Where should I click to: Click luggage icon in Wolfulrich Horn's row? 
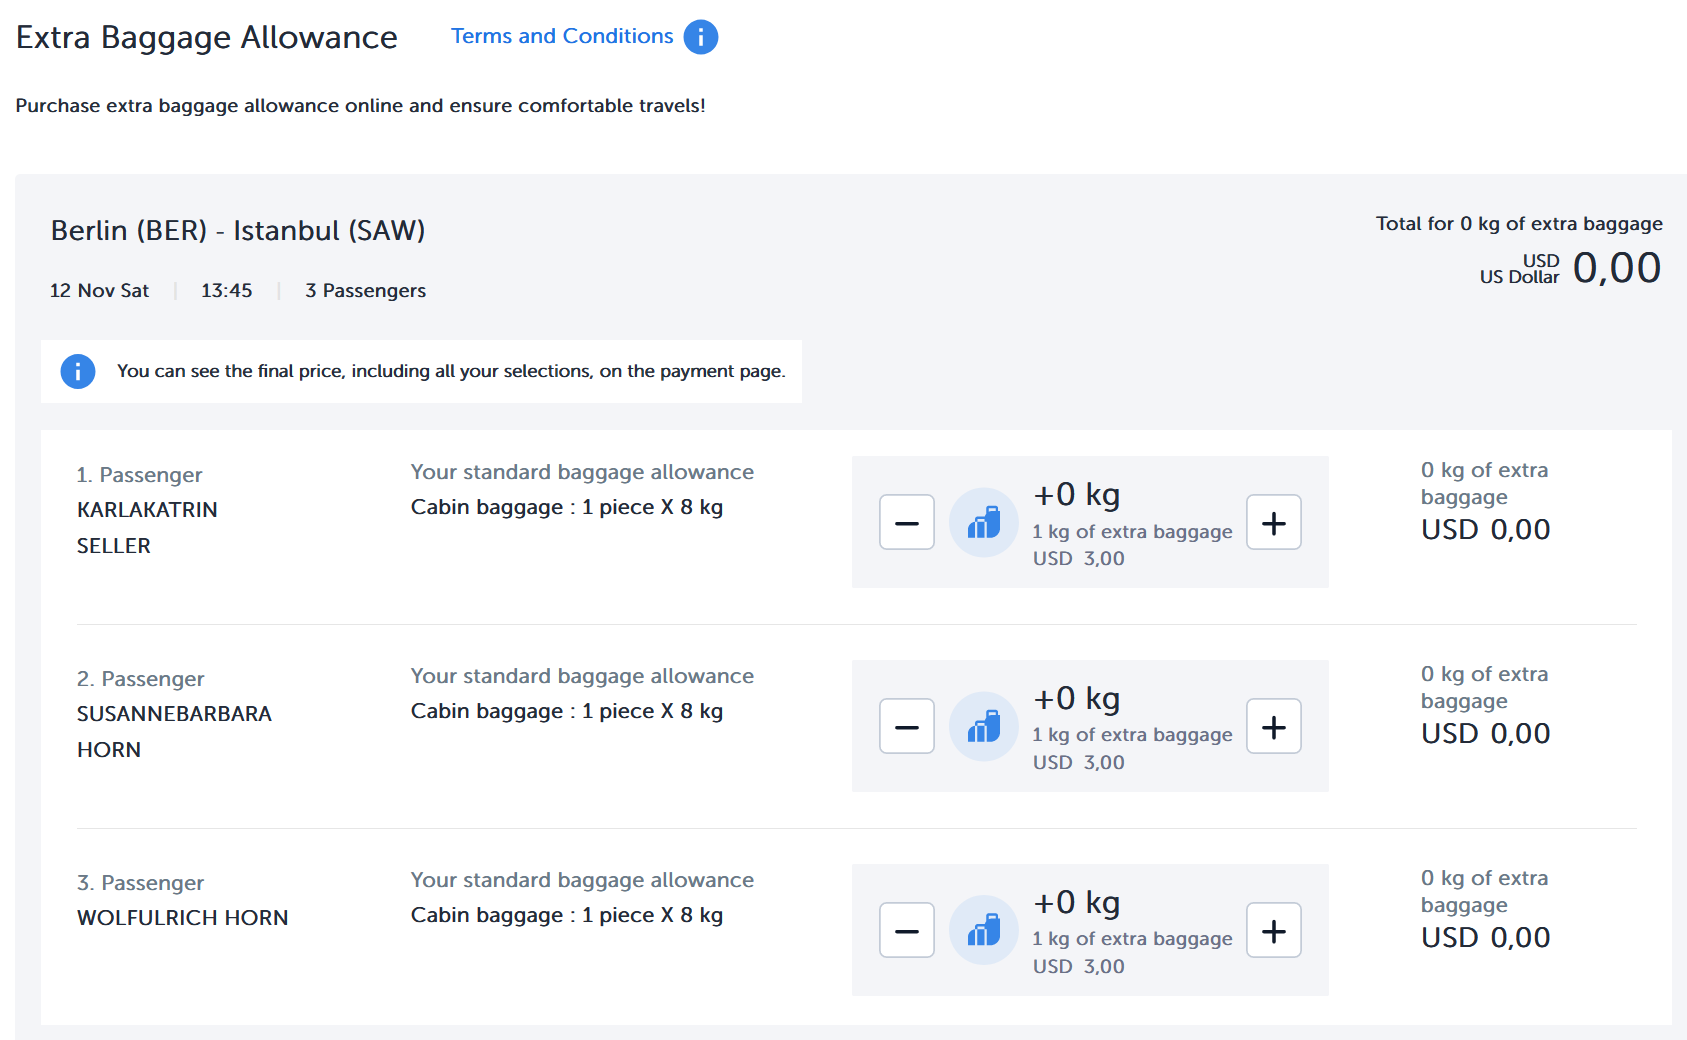(x=983, y=930)
